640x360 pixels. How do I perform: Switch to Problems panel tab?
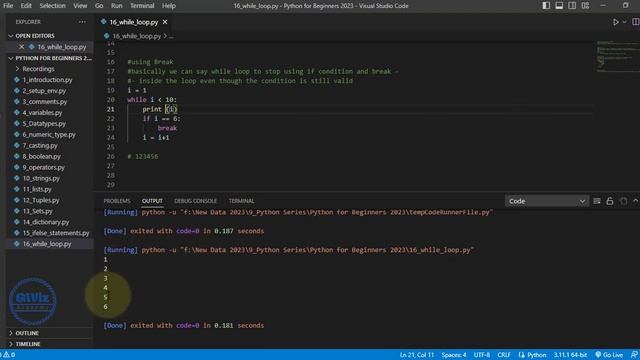click(x=117, y=201)
